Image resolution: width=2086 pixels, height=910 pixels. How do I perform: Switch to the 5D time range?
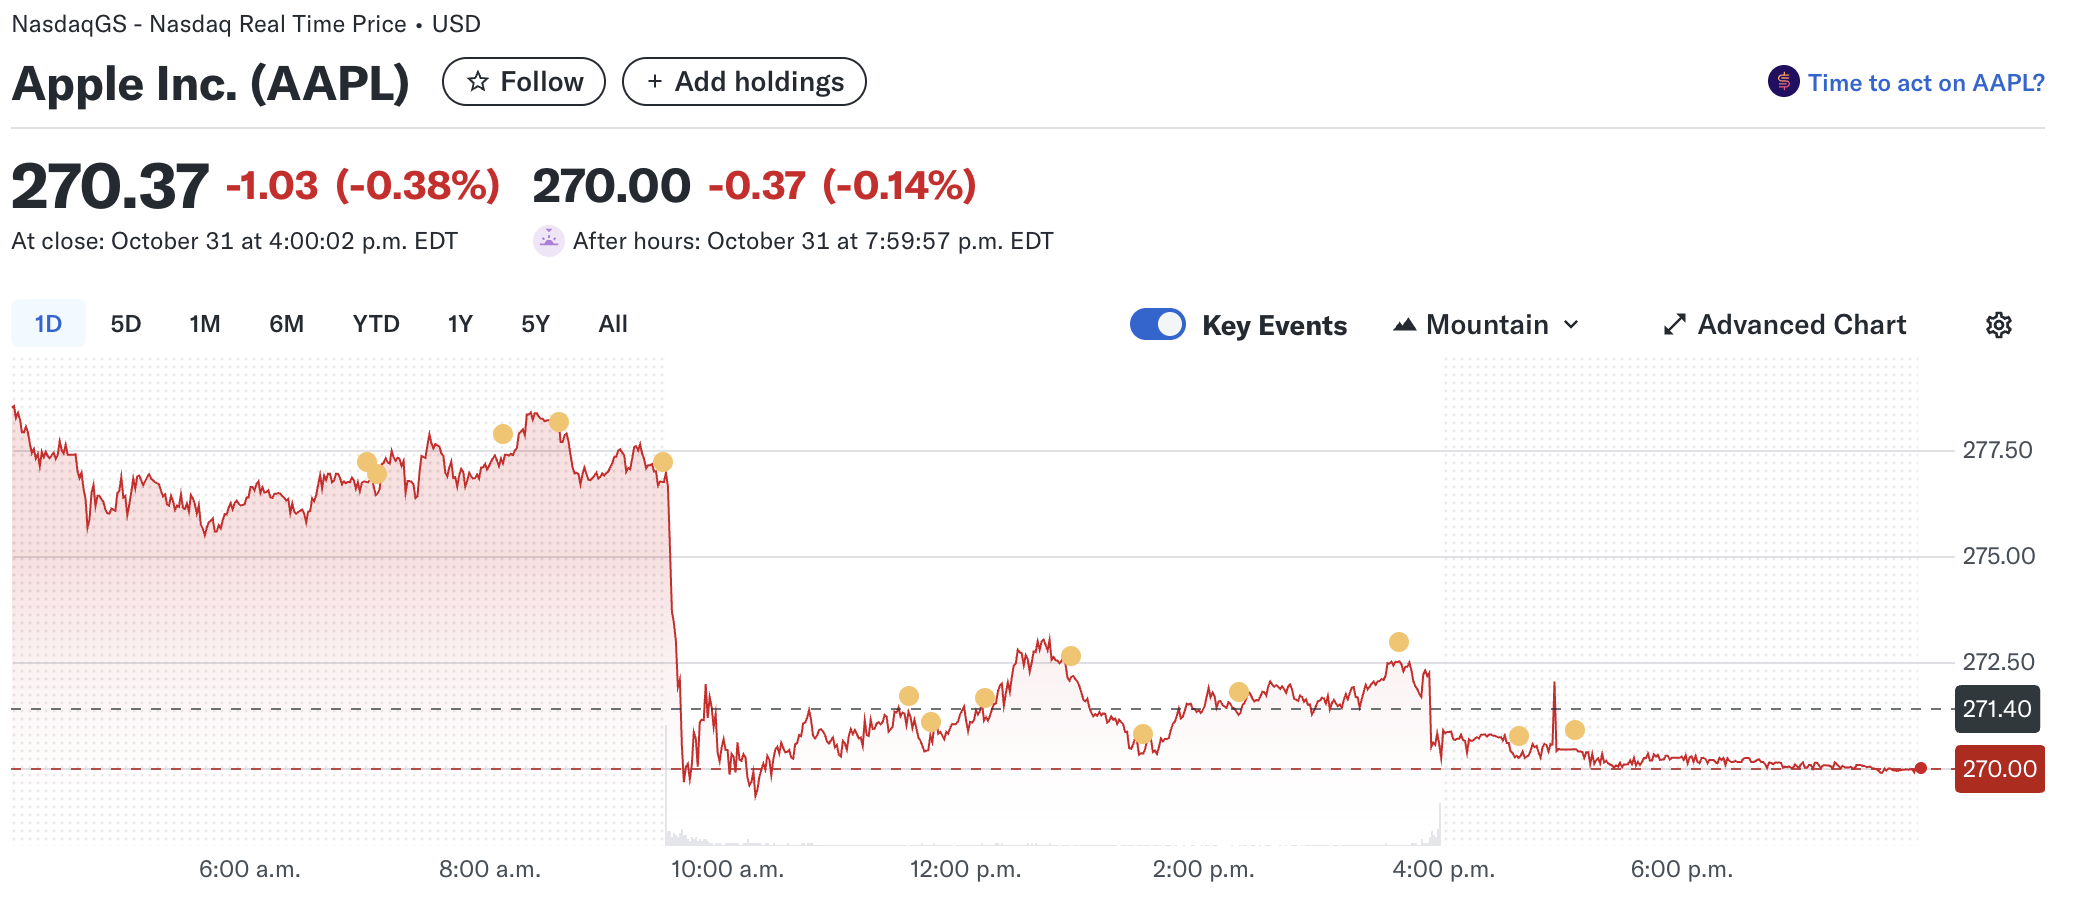tap(126, 324)
